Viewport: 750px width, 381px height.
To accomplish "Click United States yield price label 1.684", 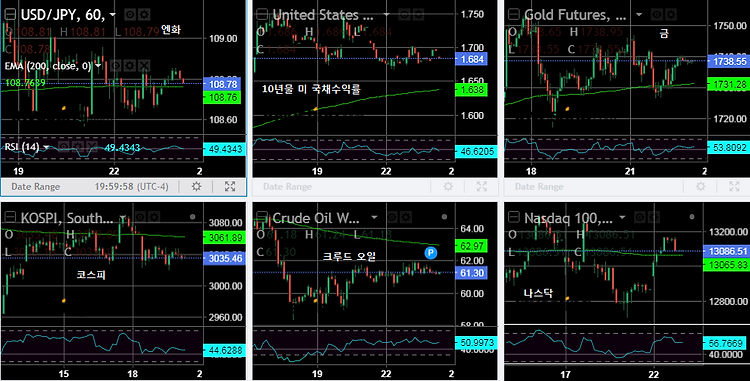I will [x=472, y=59].
